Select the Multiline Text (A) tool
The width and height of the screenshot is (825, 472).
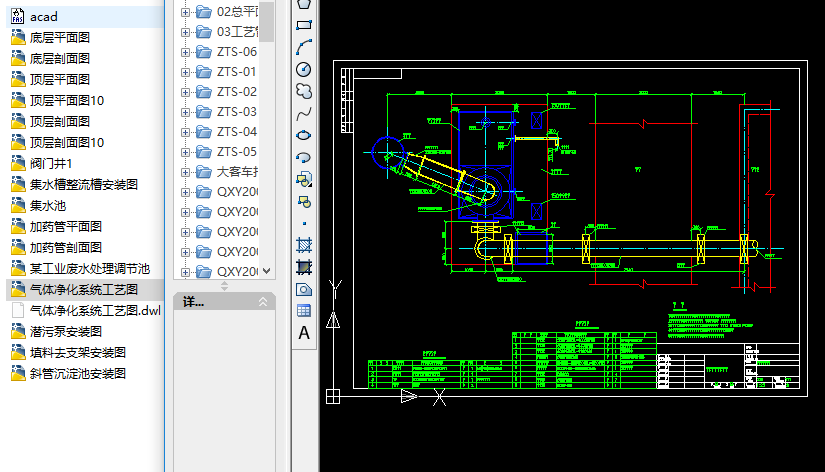[305, 333]
